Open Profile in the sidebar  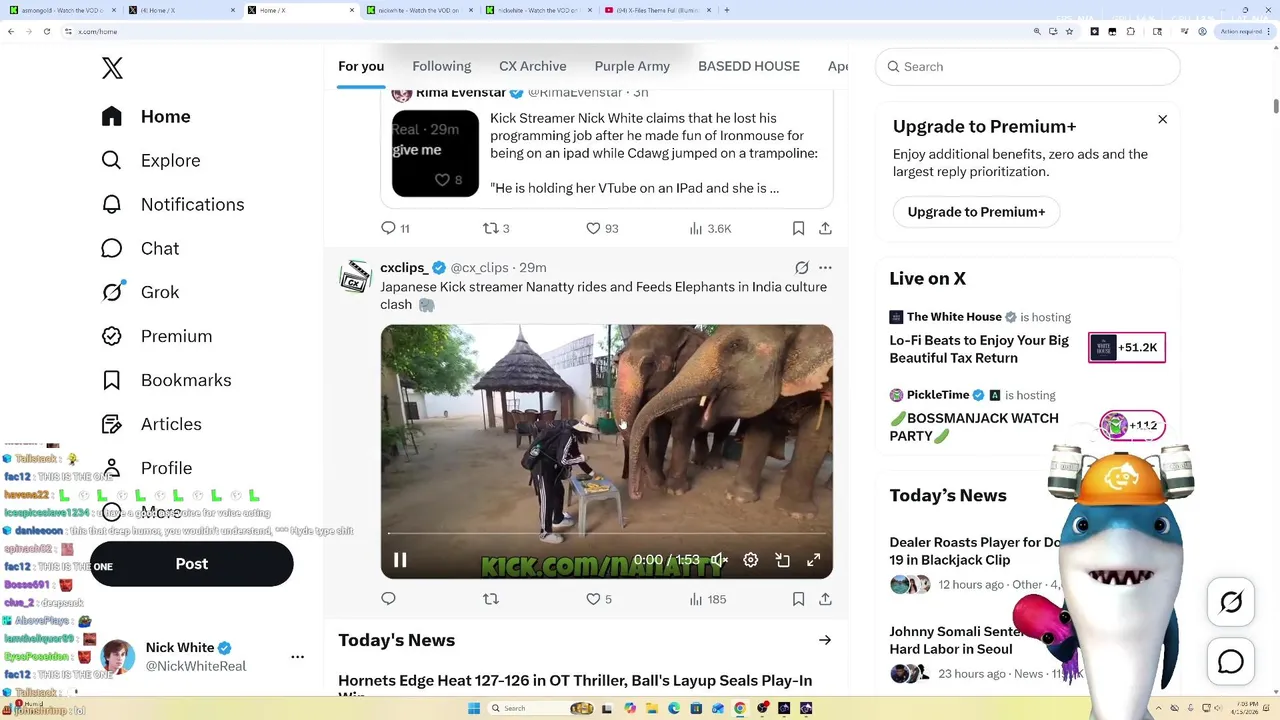click(147, 468)
